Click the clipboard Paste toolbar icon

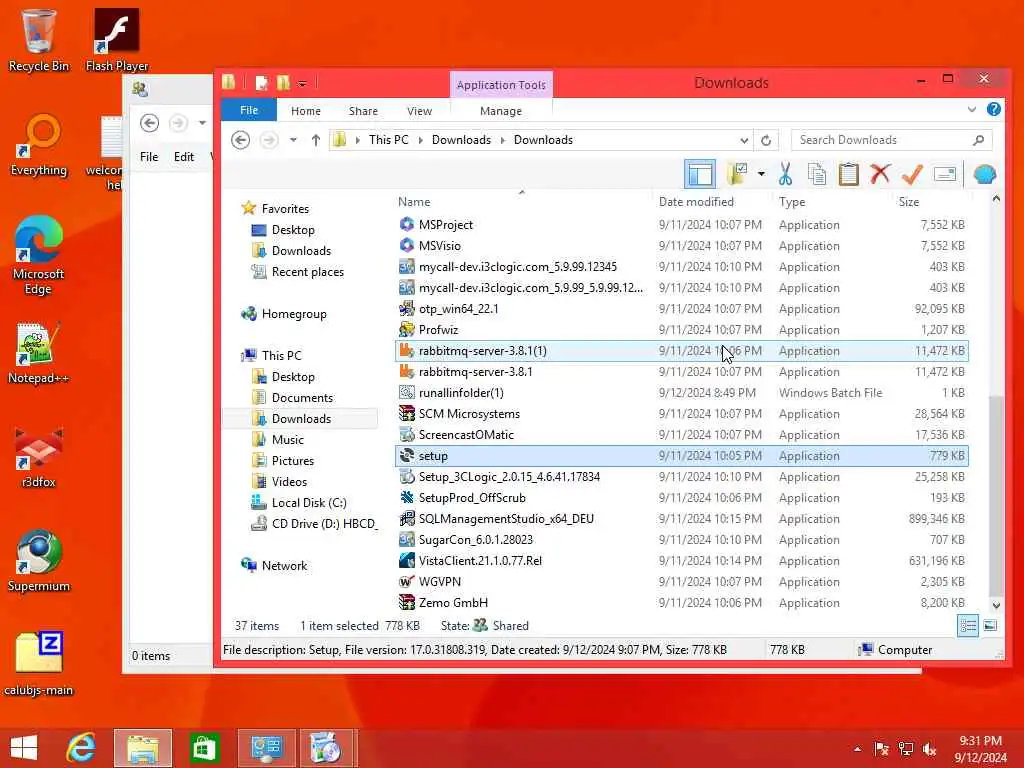click(x=848, y=174)
